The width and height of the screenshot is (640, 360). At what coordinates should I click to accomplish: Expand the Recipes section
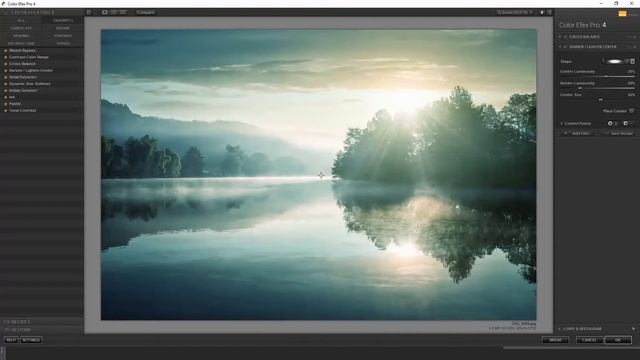(16, 322)
